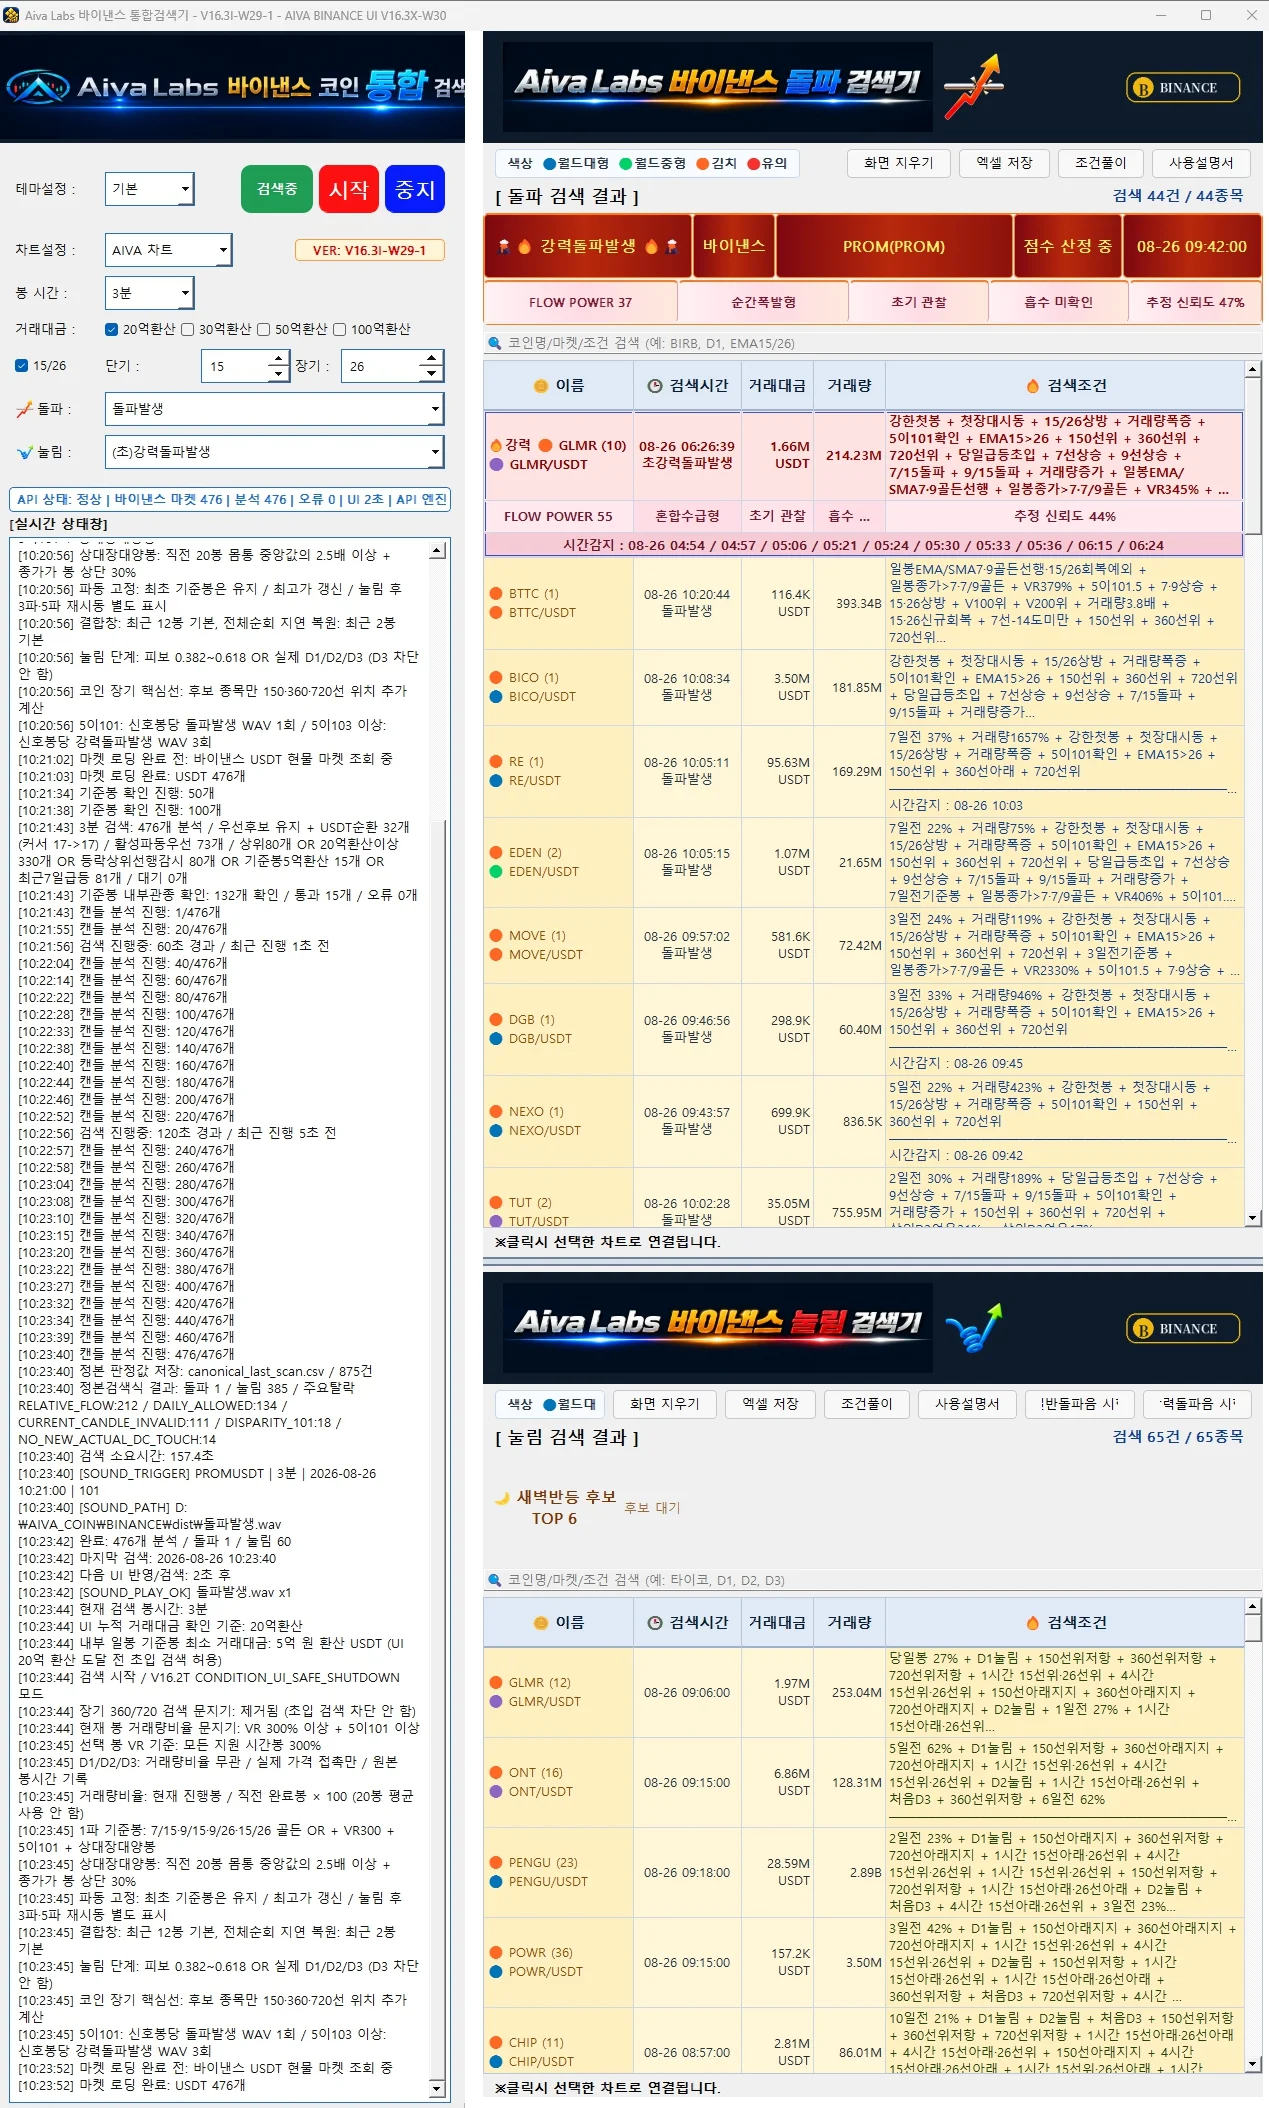Click the 눌림 검색기 blue check logo icon

pyautogui.click(x=974, y=1328)
